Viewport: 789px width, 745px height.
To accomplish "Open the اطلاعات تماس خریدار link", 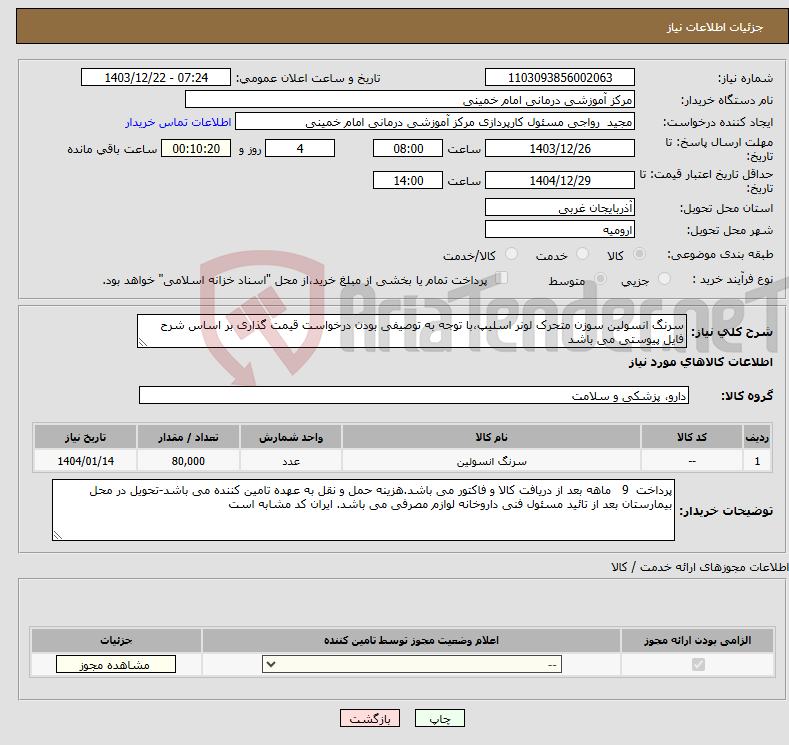I will tap(178, 122).
